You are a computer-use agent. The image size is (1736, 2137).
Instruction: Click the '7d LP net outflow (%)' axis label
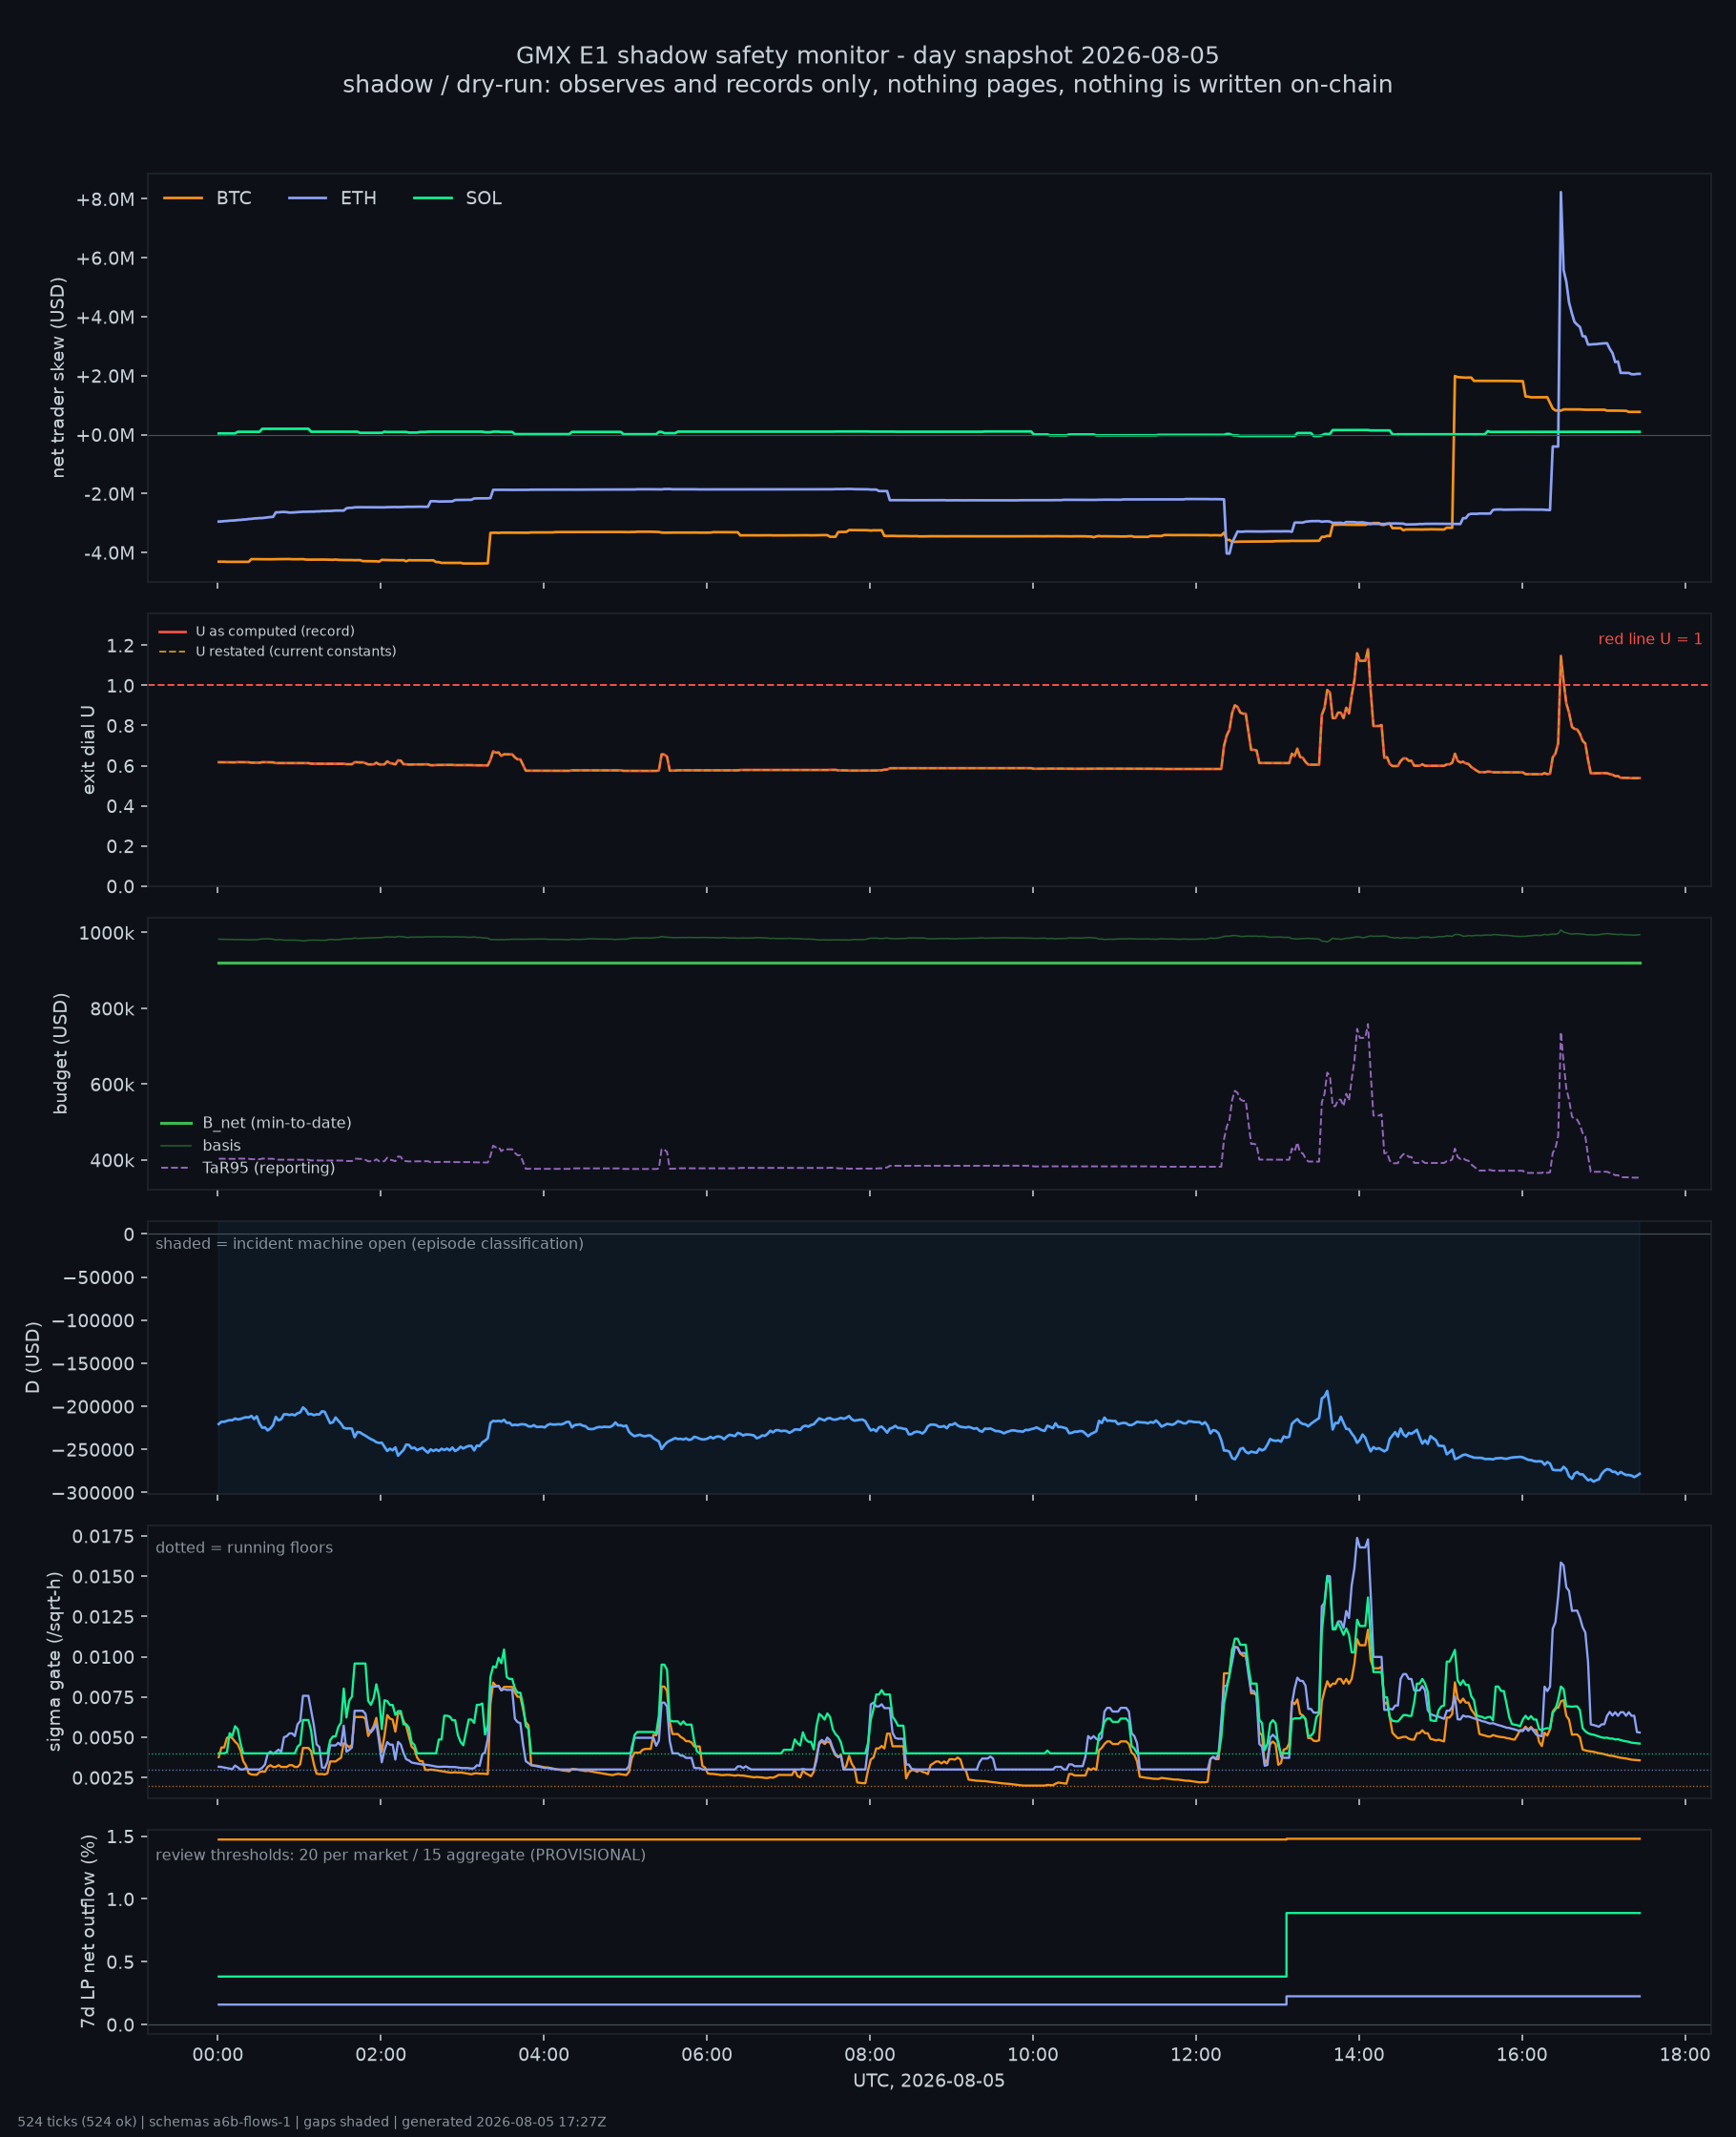(x=88, y=1932)
